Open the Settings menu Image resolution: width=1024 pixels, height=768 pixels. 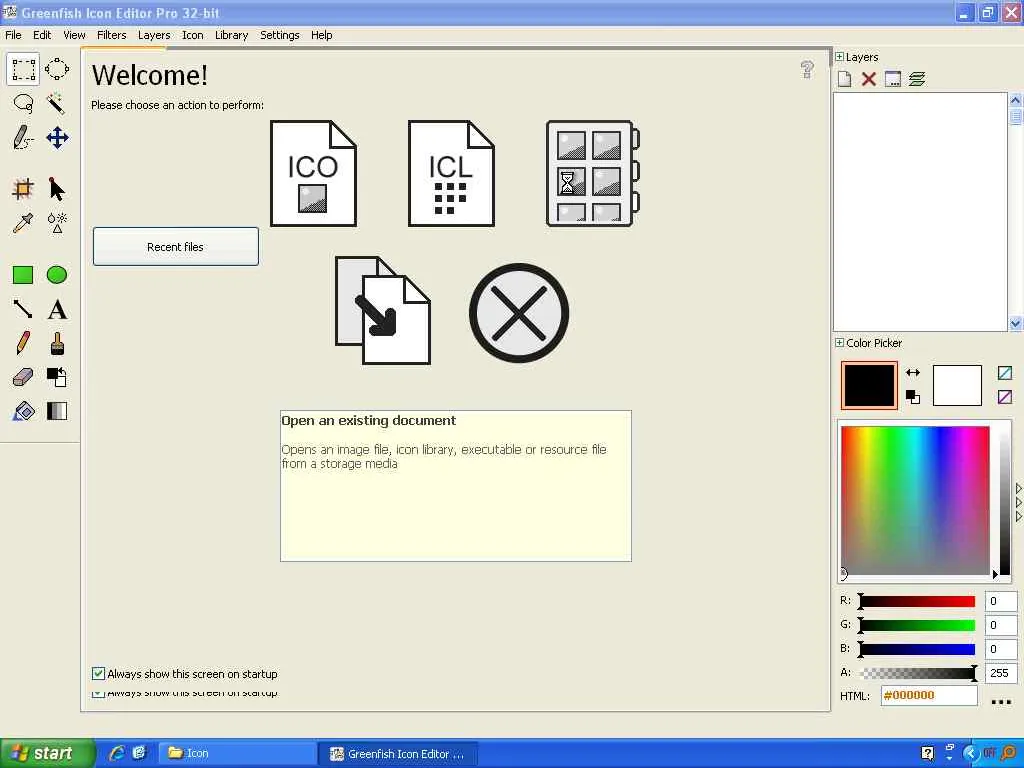pos(280,35)
